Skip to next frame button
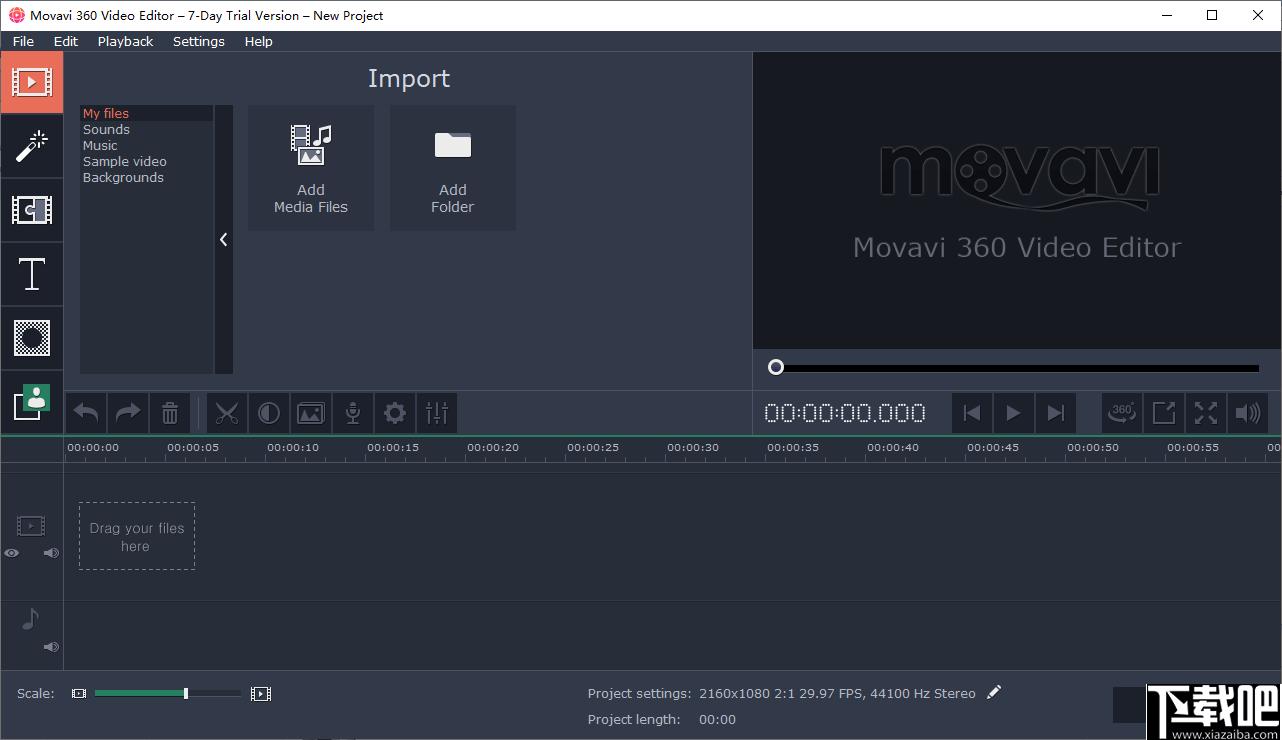 1055,413
